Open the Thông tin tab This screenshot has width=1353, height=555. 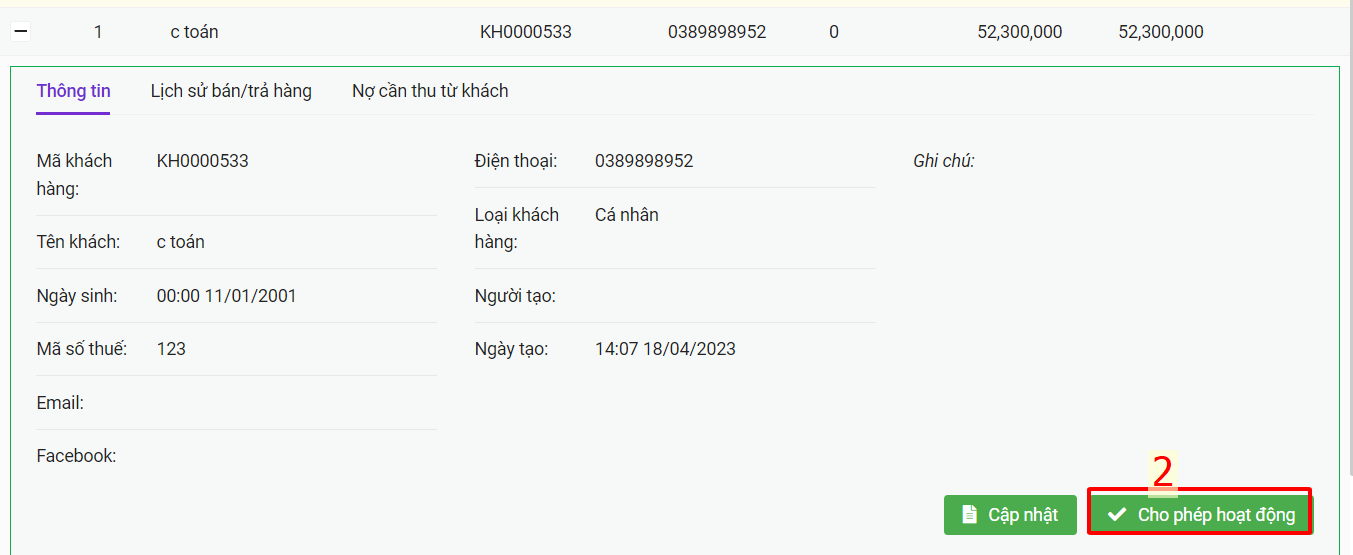pos(73,91)
